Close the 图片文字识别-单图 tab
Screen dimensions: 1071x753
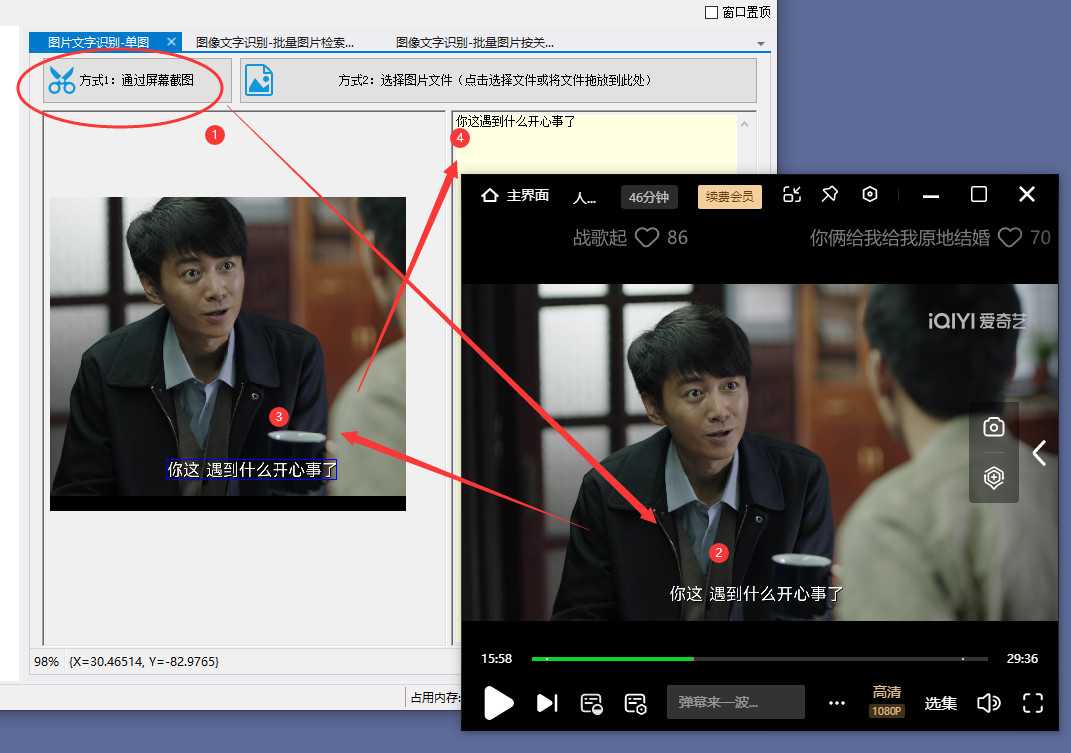171,42
